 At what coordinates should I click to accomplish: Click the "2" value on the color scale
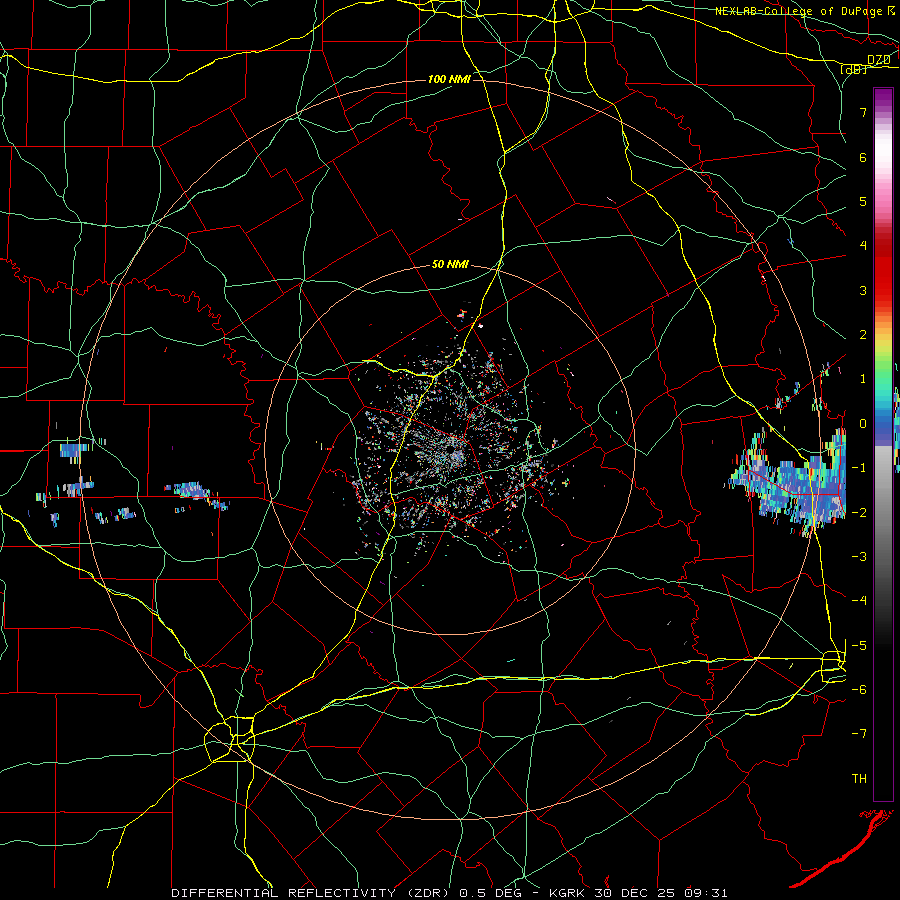tap(863, 335)
